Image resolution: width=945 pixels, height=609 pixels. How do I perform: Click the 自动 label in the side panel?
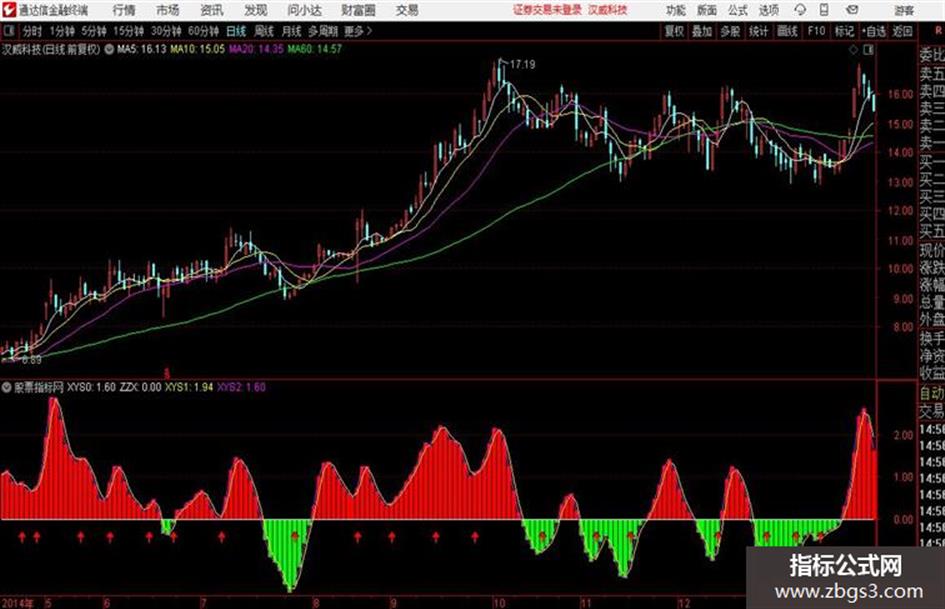(932, 393)
